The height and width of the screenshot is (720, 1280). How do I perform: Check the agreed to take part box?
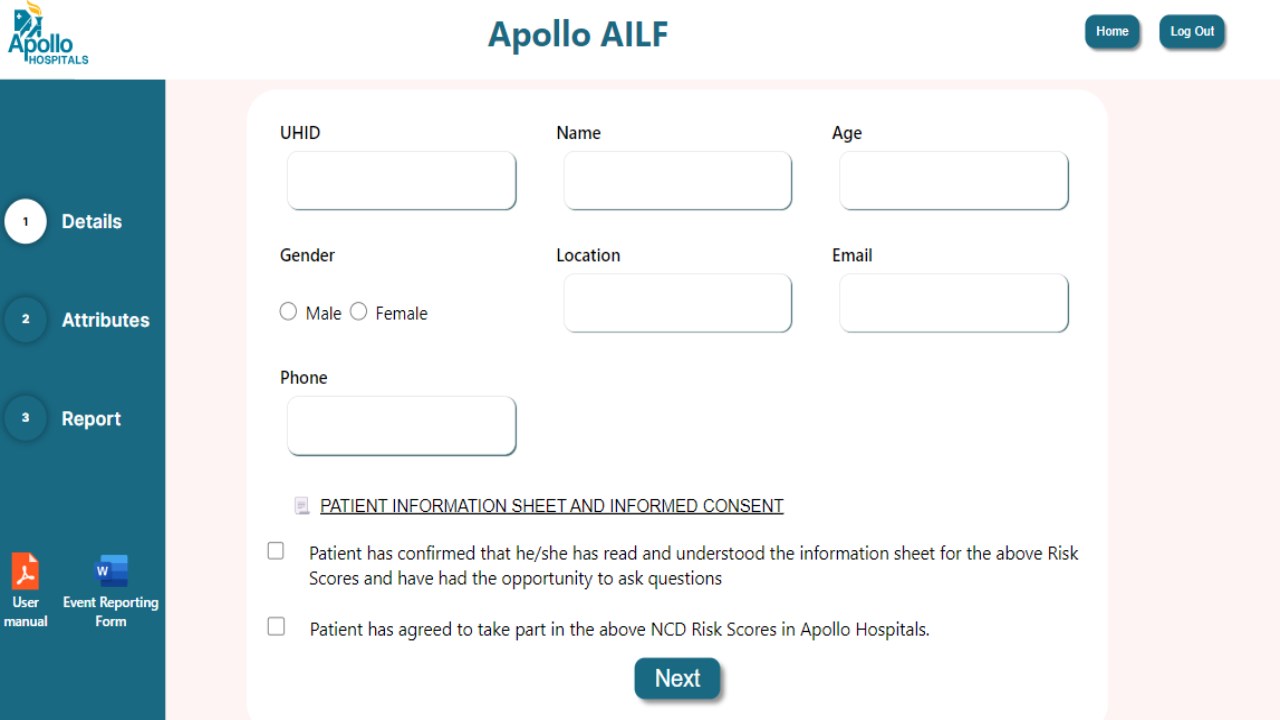click(276, 627)
